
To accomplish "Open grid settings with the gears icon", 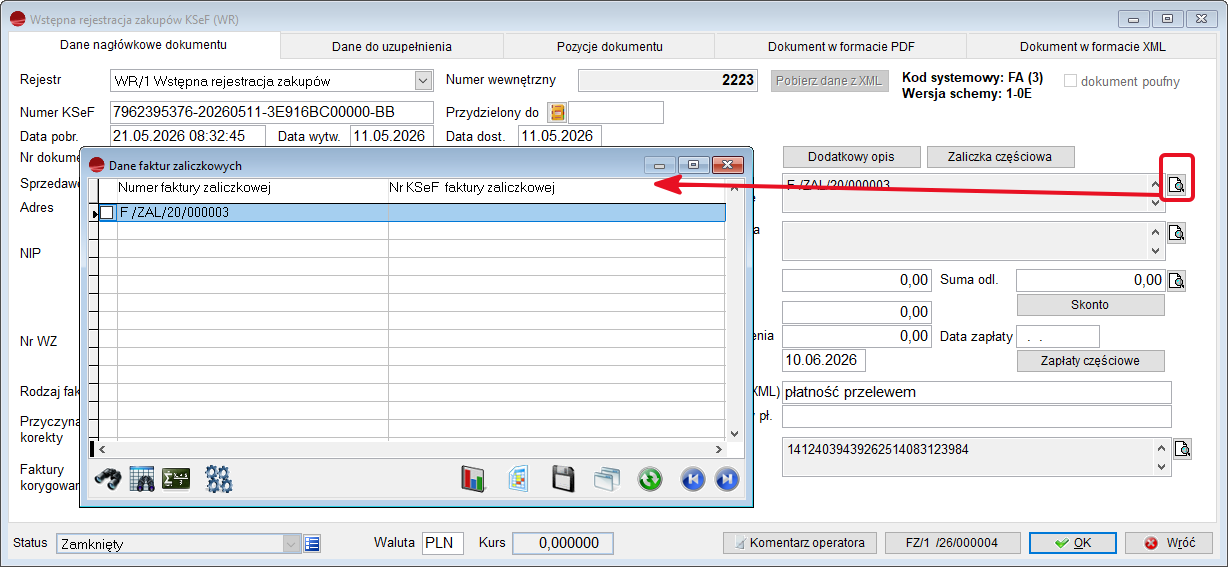I will (219, 478).
